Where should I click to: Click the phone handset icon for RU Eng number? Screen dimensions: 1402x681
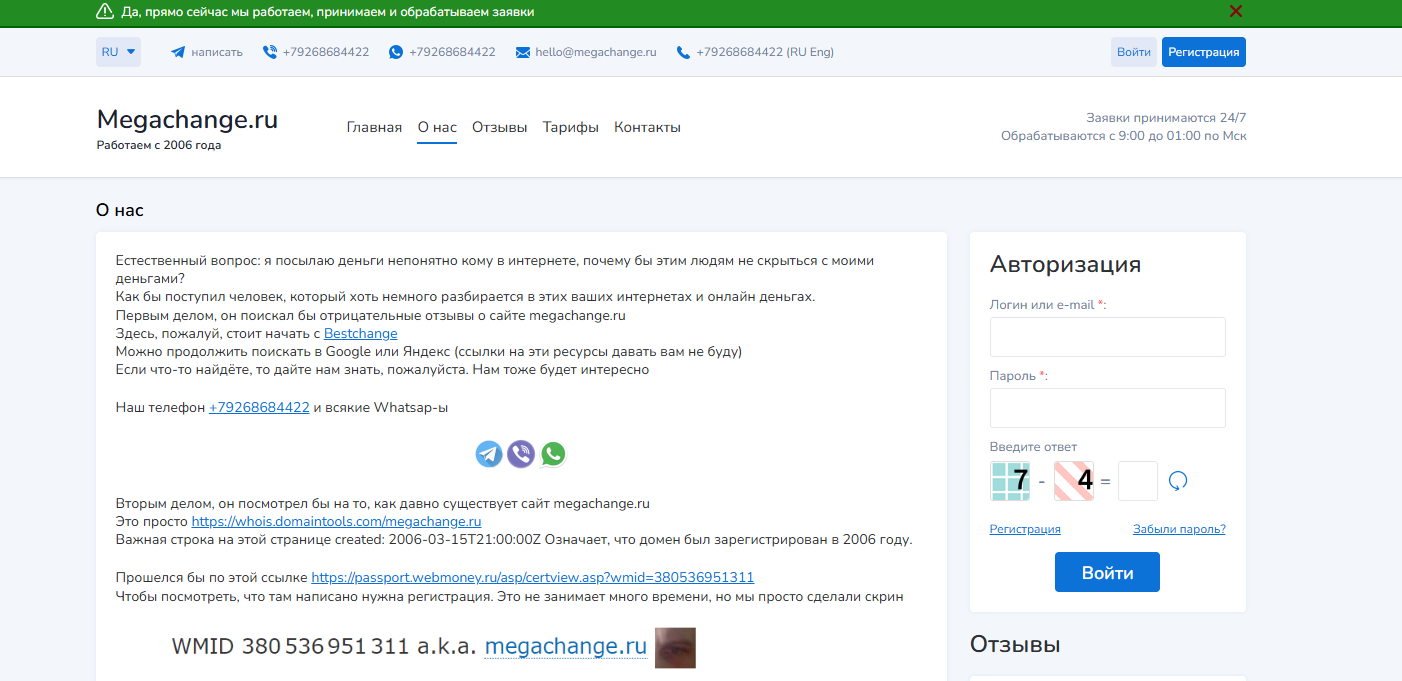pos(682,52)
